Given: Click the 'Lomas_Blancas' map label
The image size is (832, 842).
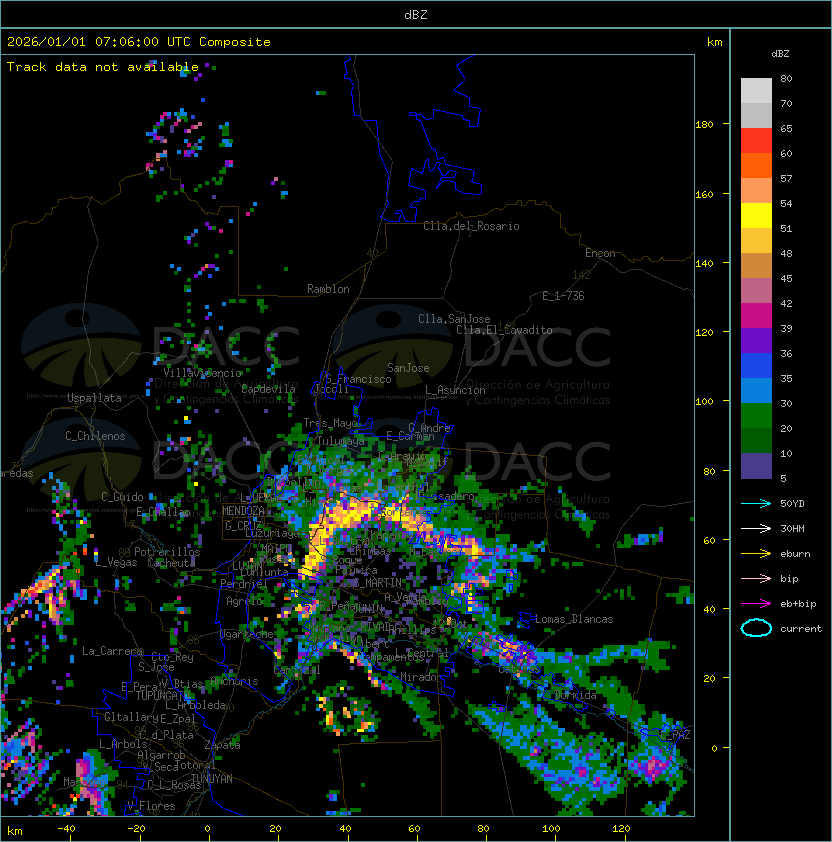Looking at the screenshot, I should 574,619.
